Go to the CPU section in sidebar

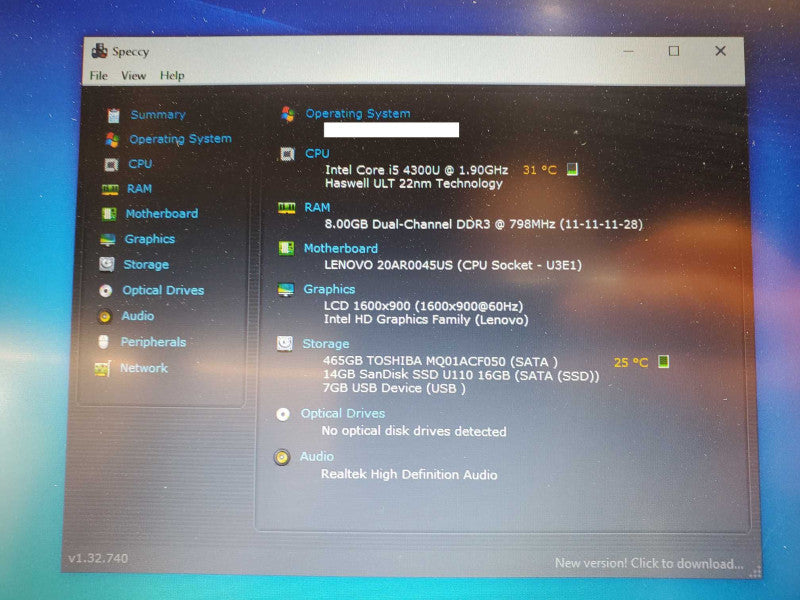click(x=140, y=164)
